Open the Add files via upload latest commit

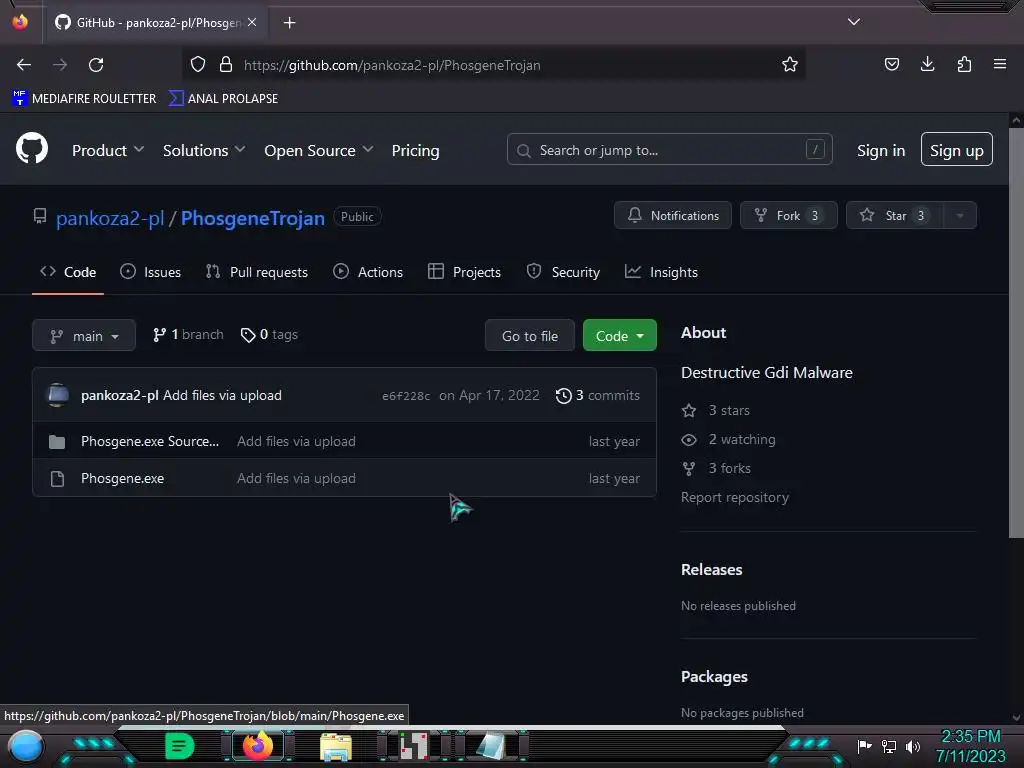[223, 395]
